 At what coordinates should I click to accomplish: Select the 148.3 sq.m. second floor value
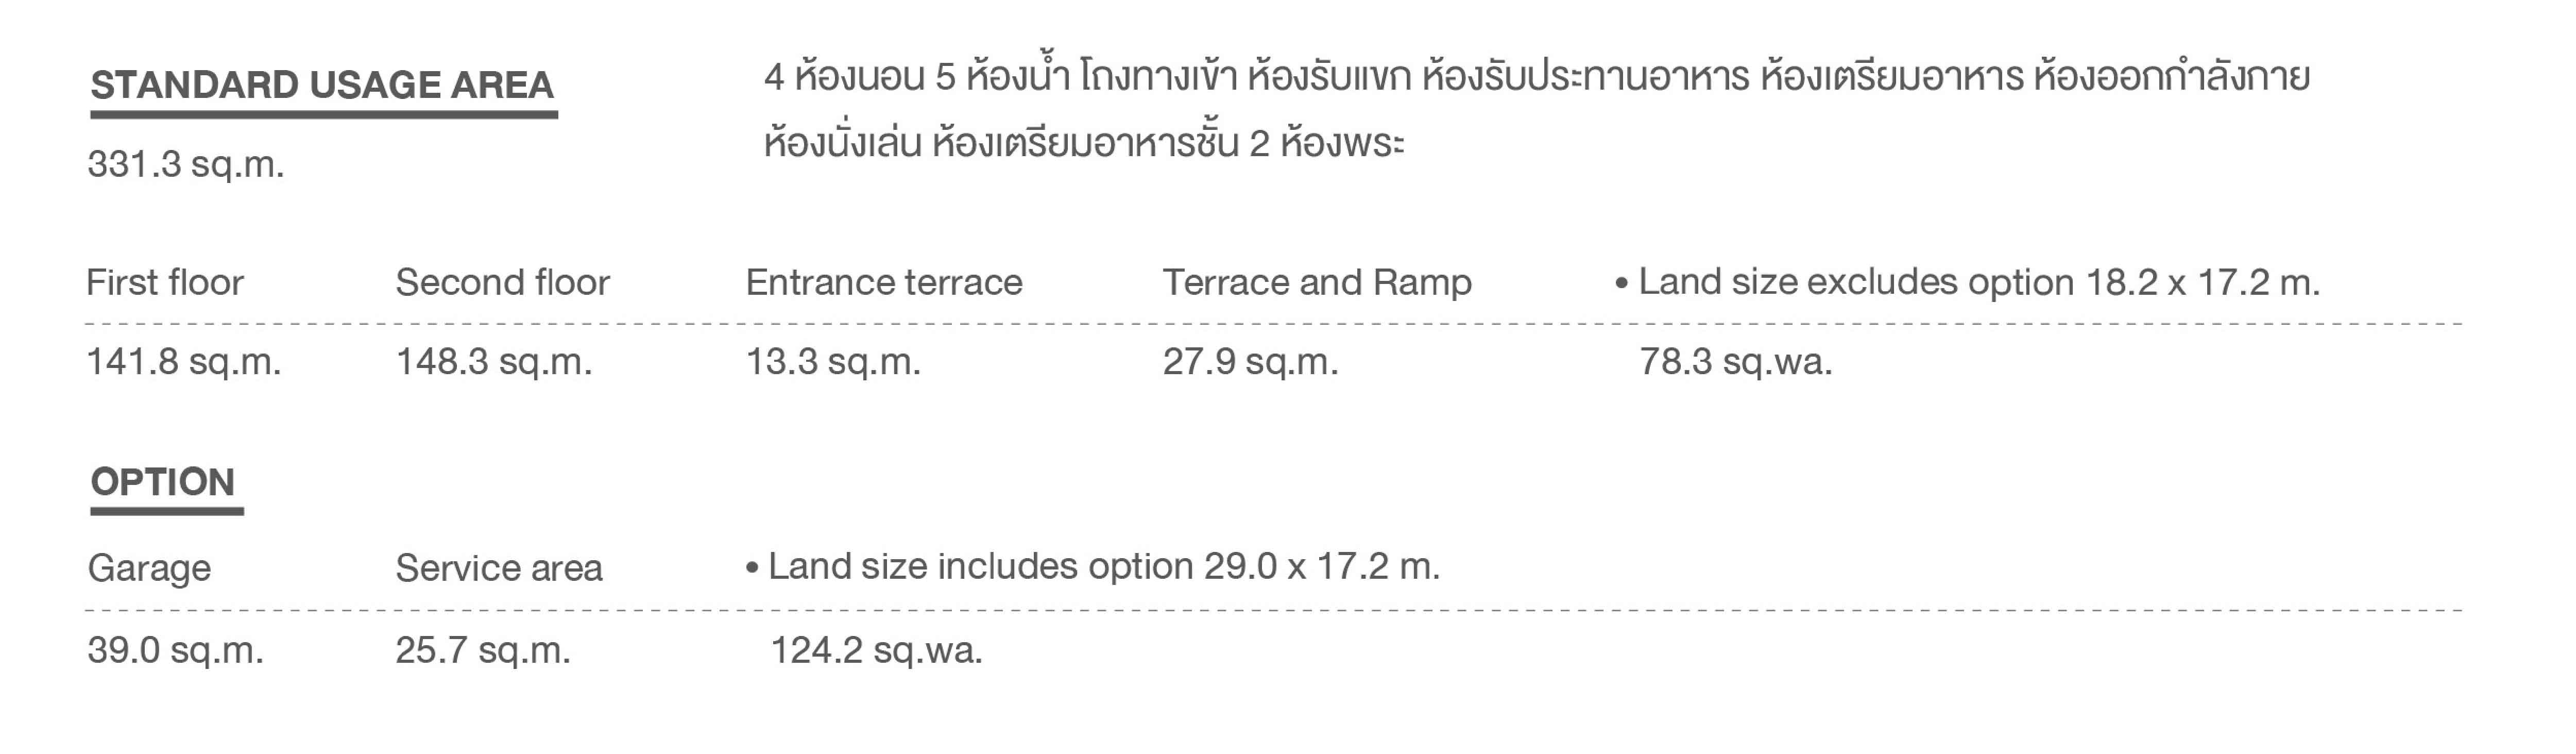click(x=494, y=361)
